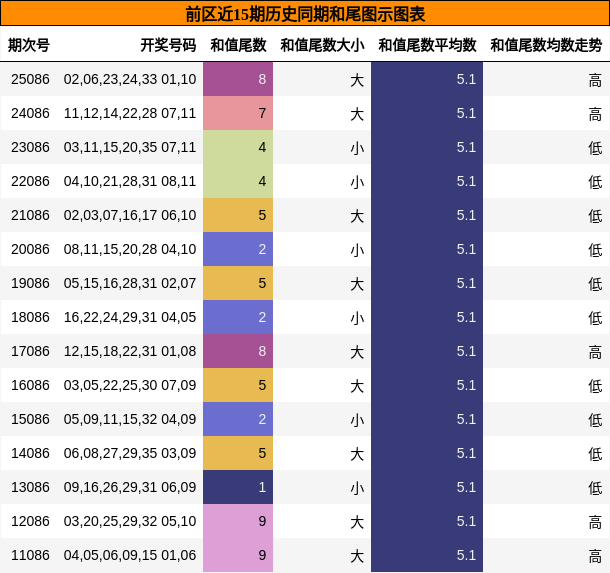Image resolution: width=610 pixels, height=573 pixels.
Task: Click 小 size value in row 23086
Action: [357, 148]
